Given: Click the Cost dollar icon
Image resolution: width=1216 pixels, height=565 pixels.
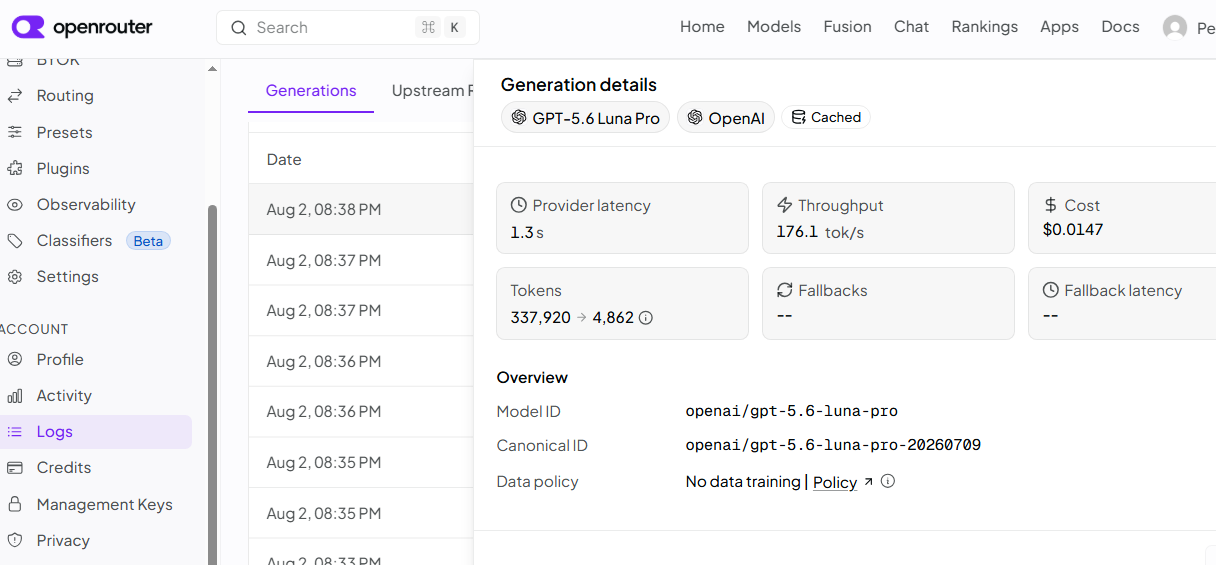Looking at the screenshot, I should click(1050, 205).
